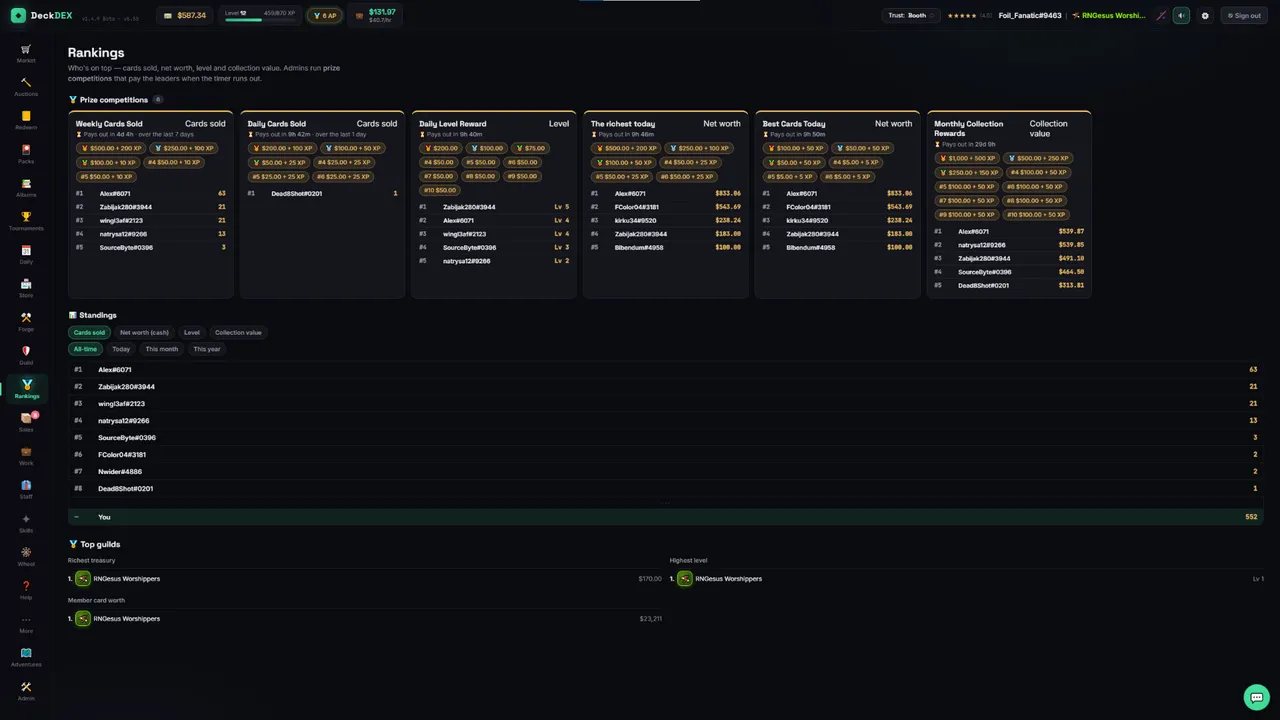Viewport: 1280px width, 720px height.
Task: Go to Redeem in the sidebar
Action: tap(26, 120)
